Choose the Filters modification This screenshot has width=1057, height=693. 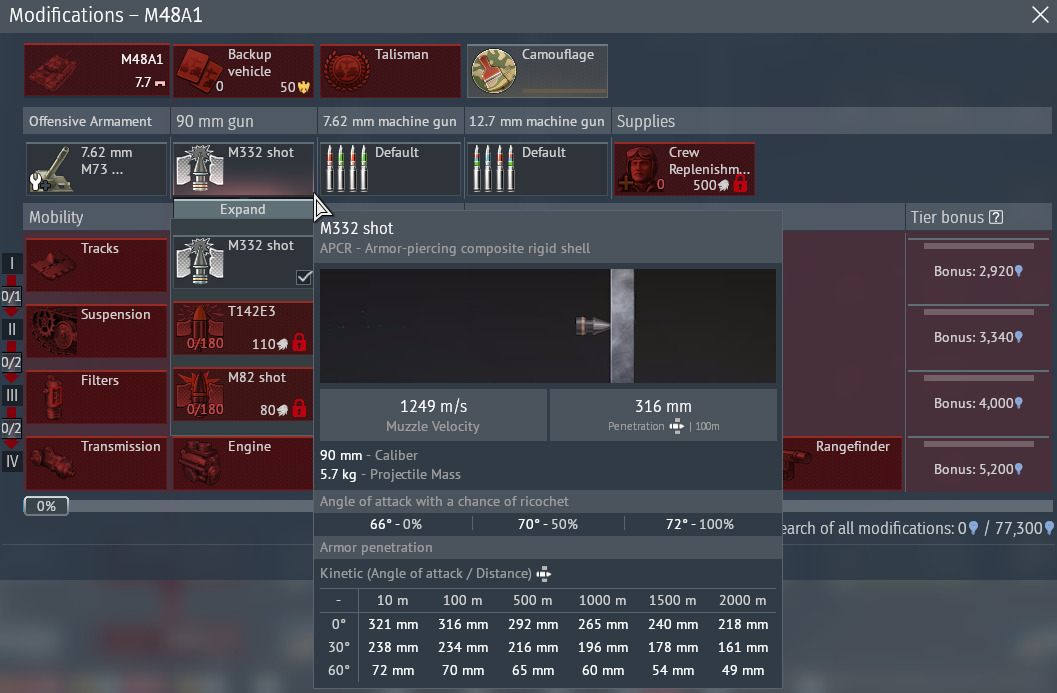[x=96, y=397]
